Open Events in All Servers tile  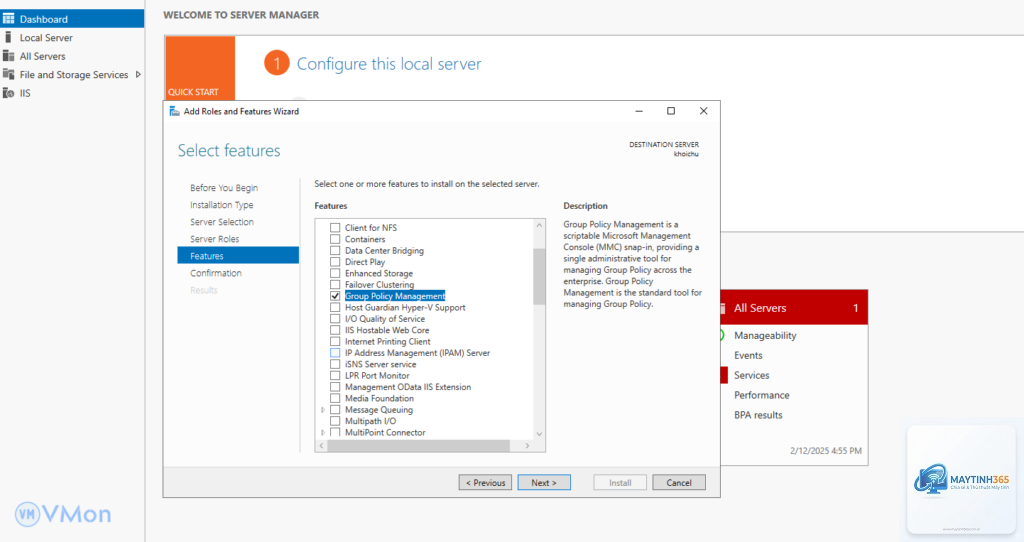(748, 355)
